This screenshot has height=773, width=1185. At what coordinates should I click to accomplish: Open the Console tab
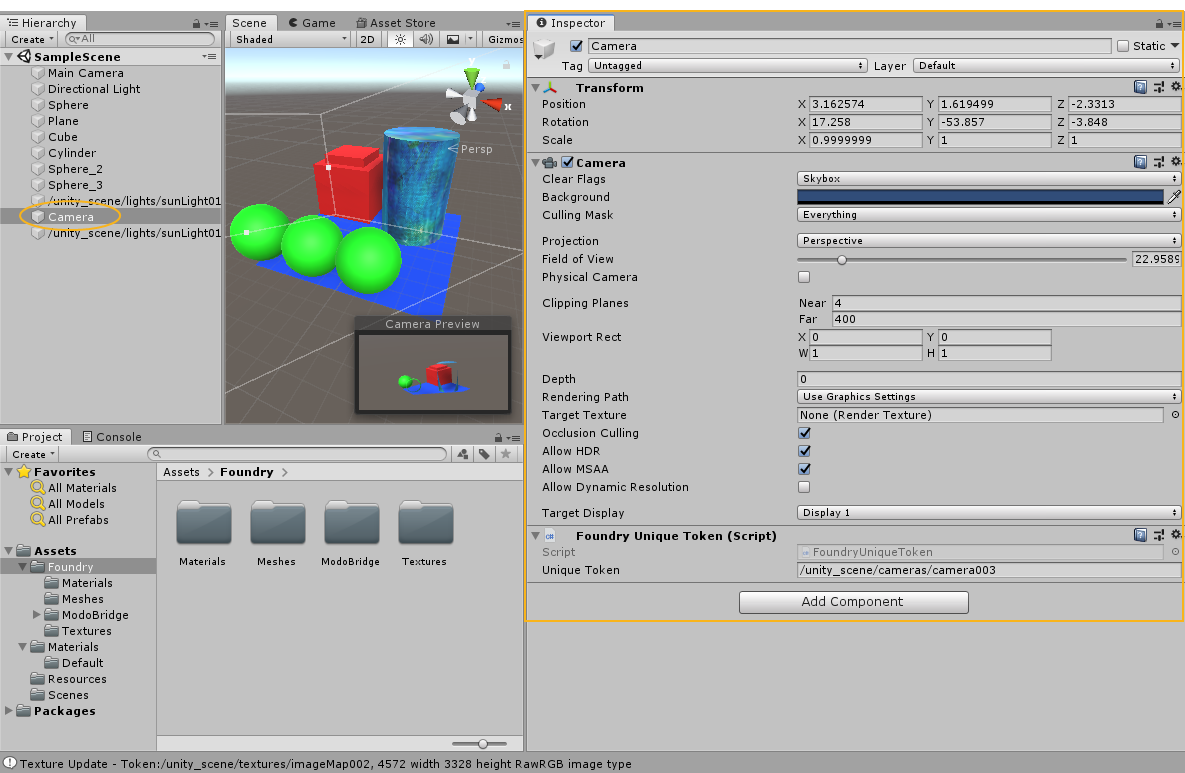pos(112,437)
